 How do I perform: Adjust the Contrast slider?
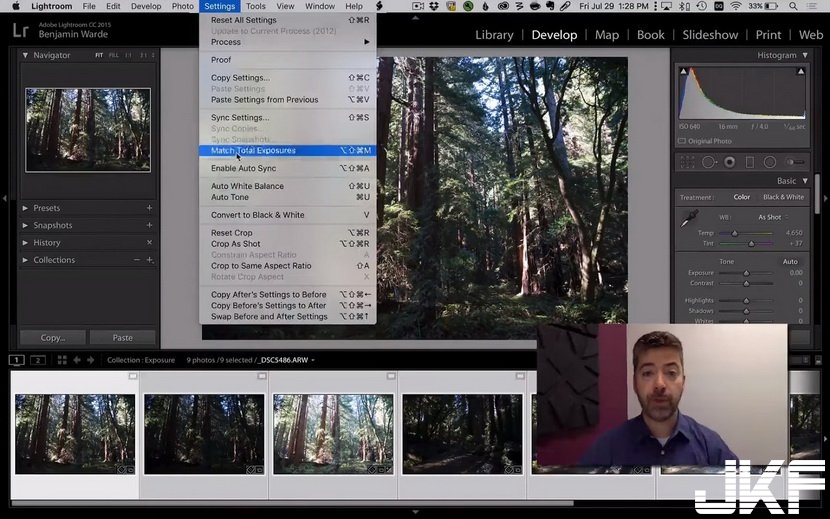(746, 283)
